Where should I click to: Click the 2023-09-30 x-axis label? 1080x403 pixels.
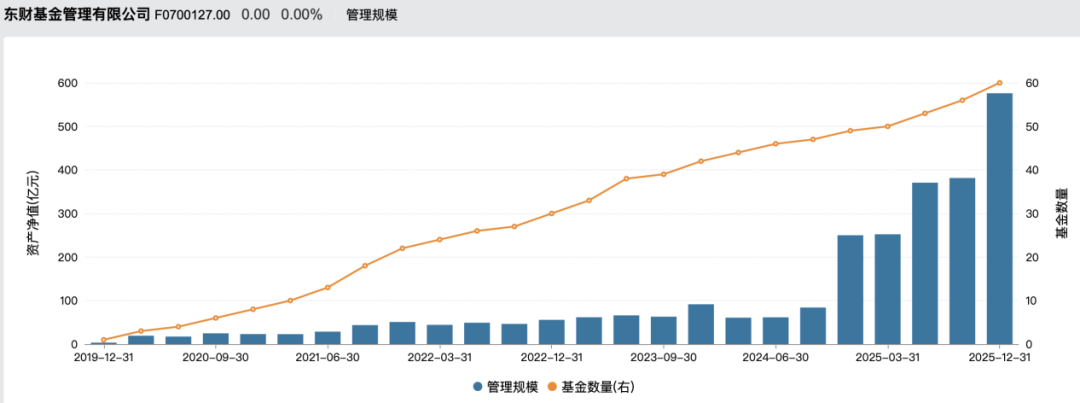[x=663, y=357]
